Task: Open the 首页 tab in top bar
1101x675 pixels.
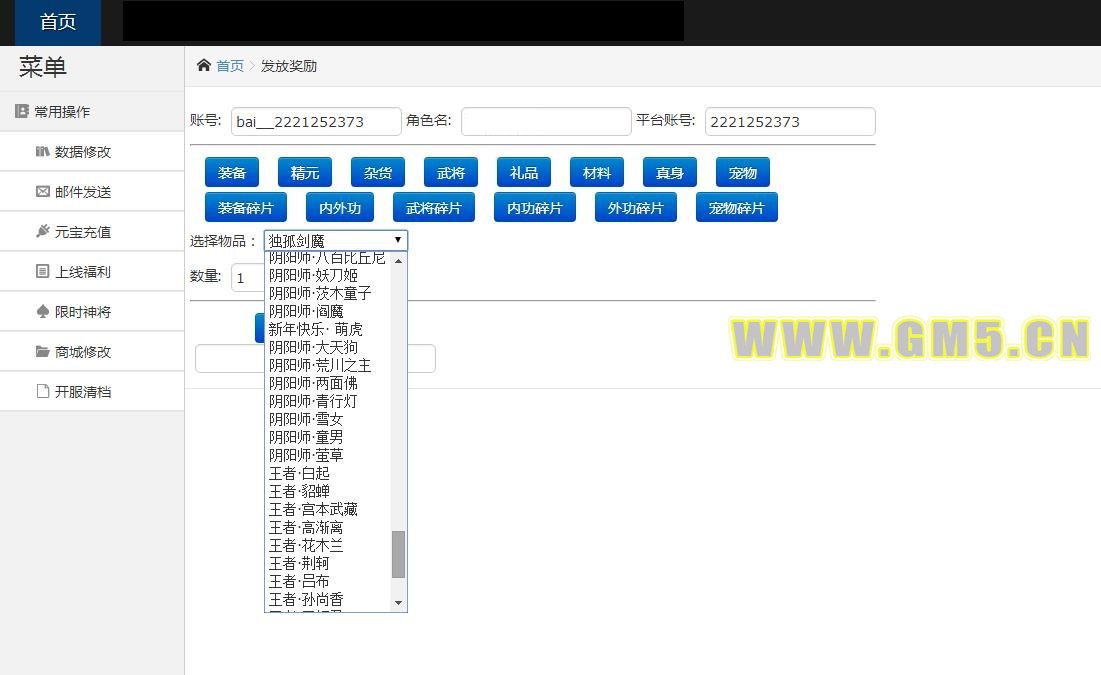Action: coord(58,22)
